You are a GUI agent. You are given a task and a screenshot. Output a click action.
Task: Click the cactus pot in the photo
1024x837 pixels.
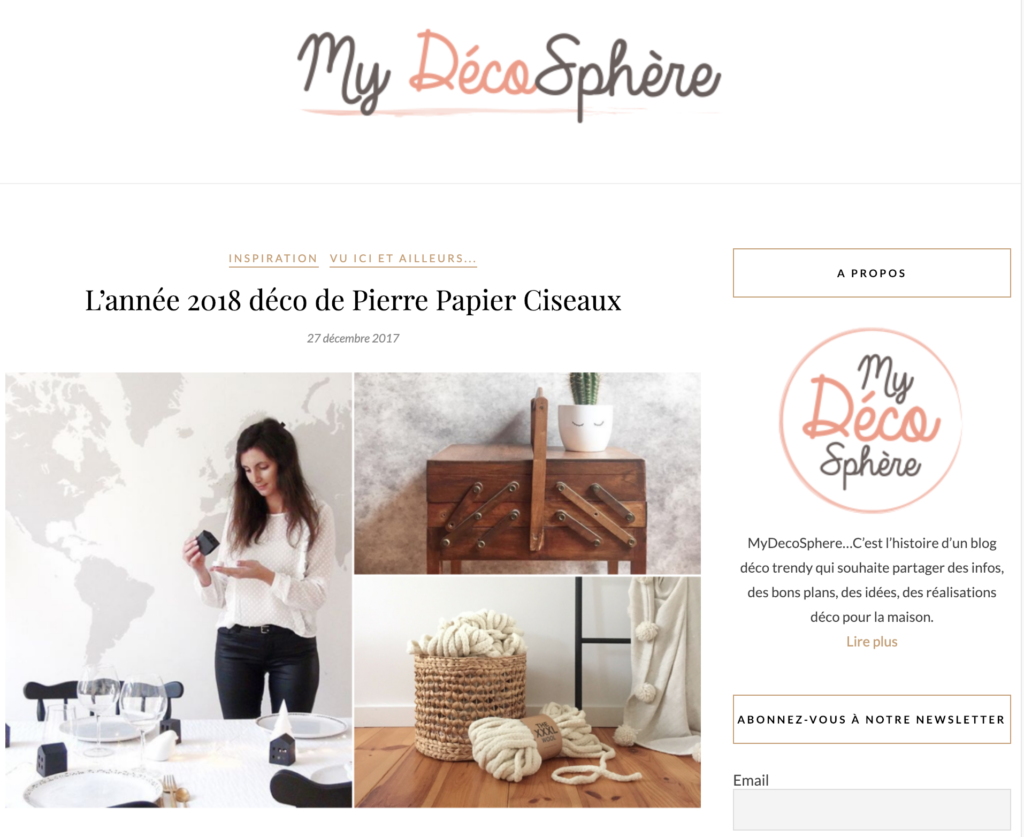pos(585,413)
